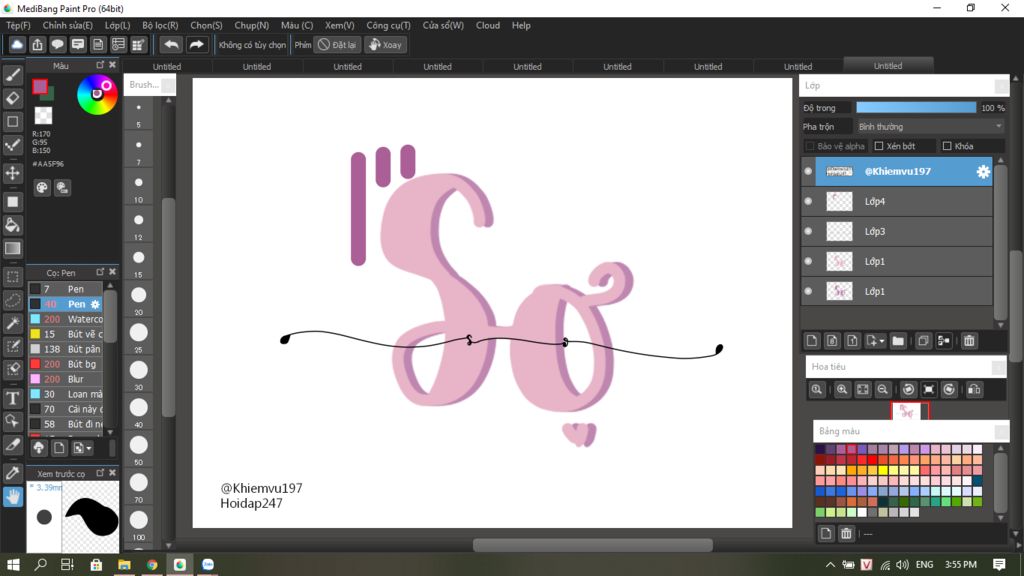
Task: Select the Eraser tool
Action: click(12, 99)
